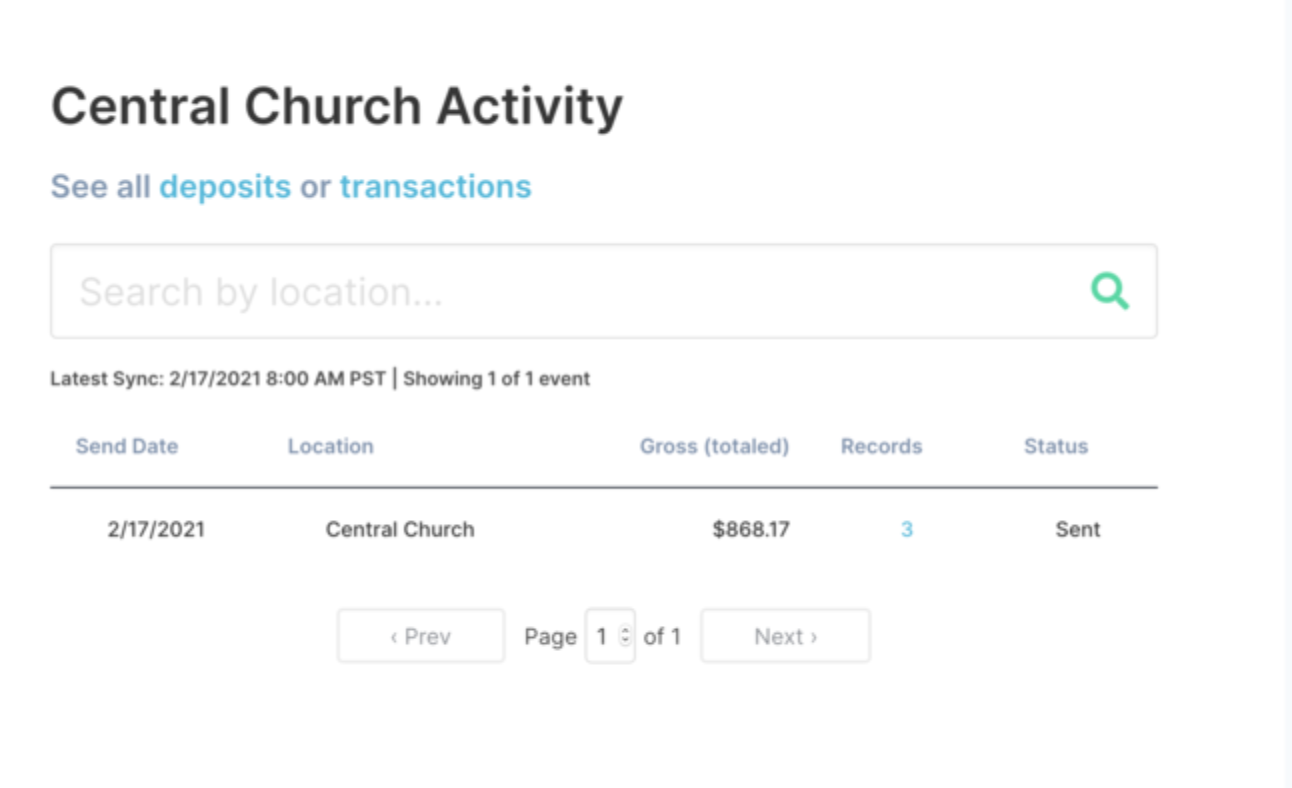Image resolution: width=1292 pixels, height=788 pixels.
Task: Click the page number stepper down arrow
Action: 624,642
